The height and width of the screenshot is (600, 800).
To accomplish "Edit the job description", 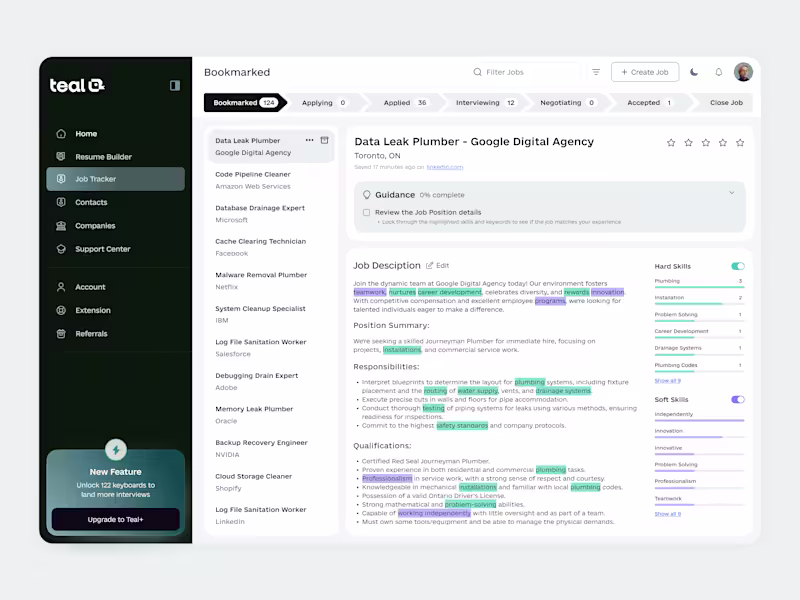I will coord(438,265).
